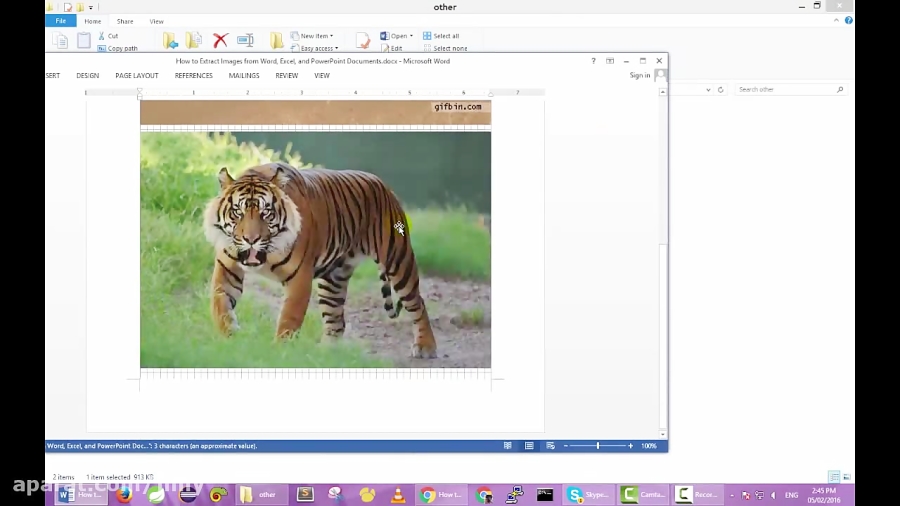Switch to the Share tab in Explorer

pos(125,21)
